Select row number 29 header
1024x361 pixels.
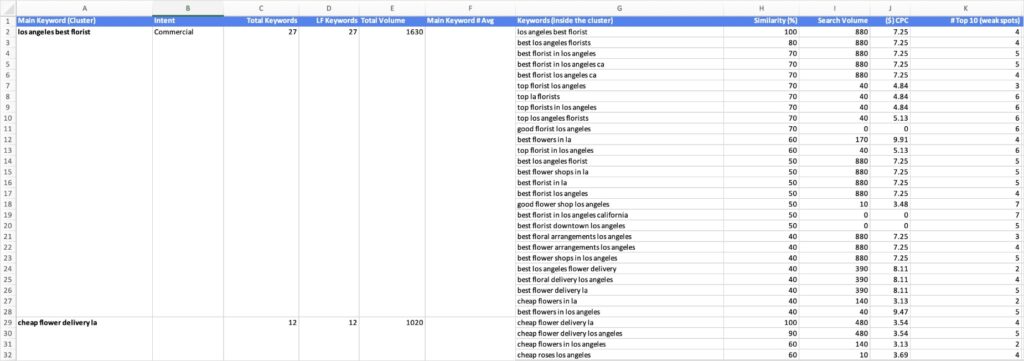pyautogui.click(x=8, y=322)
